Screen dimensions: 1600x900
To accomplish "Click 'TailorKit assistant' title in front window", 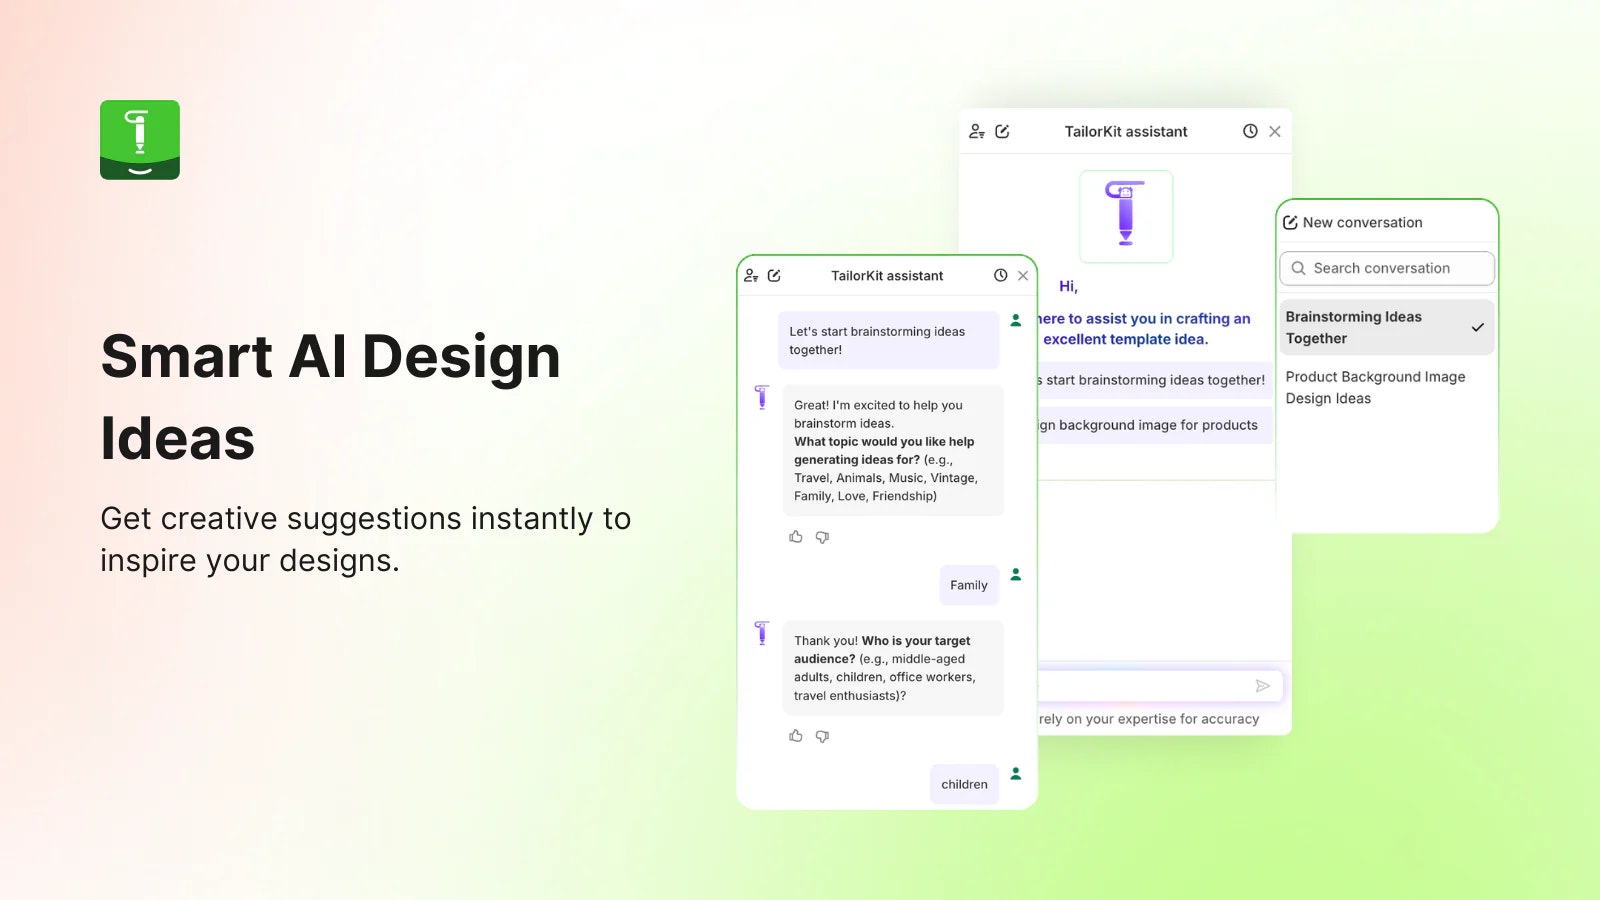I will tap(887, 276).
